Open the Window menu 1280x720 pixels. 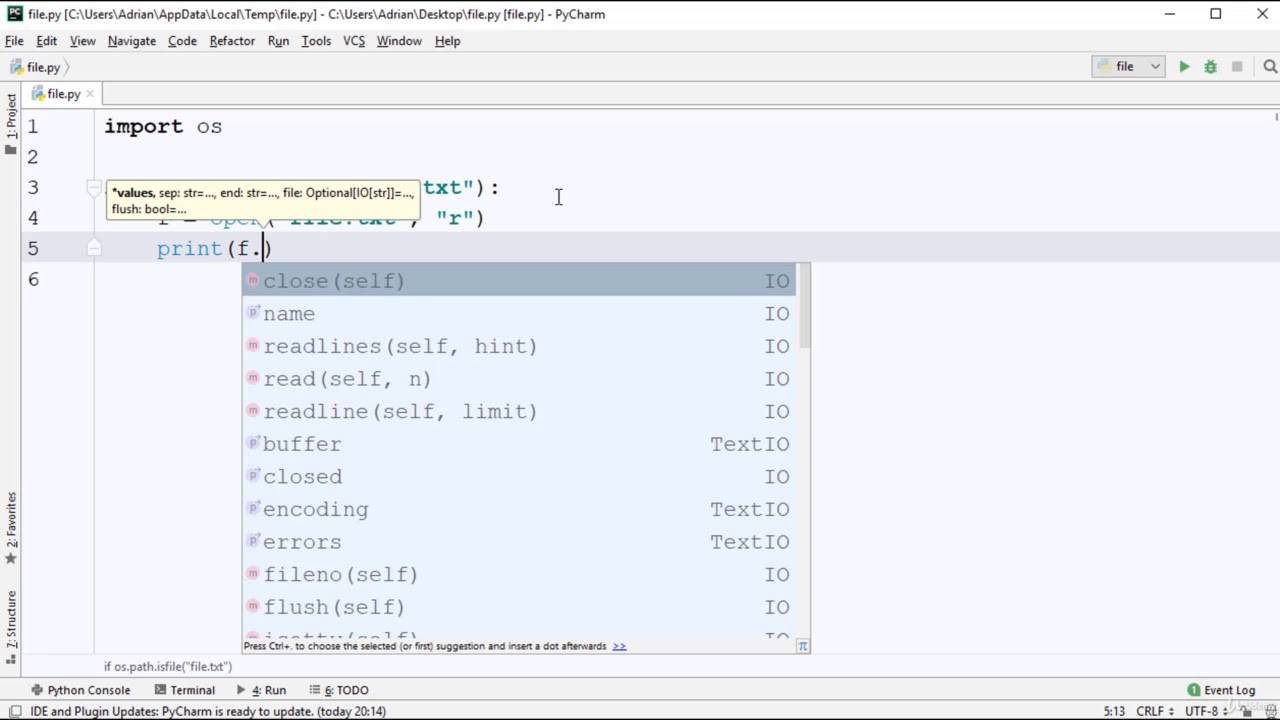(x=399, y=41)
